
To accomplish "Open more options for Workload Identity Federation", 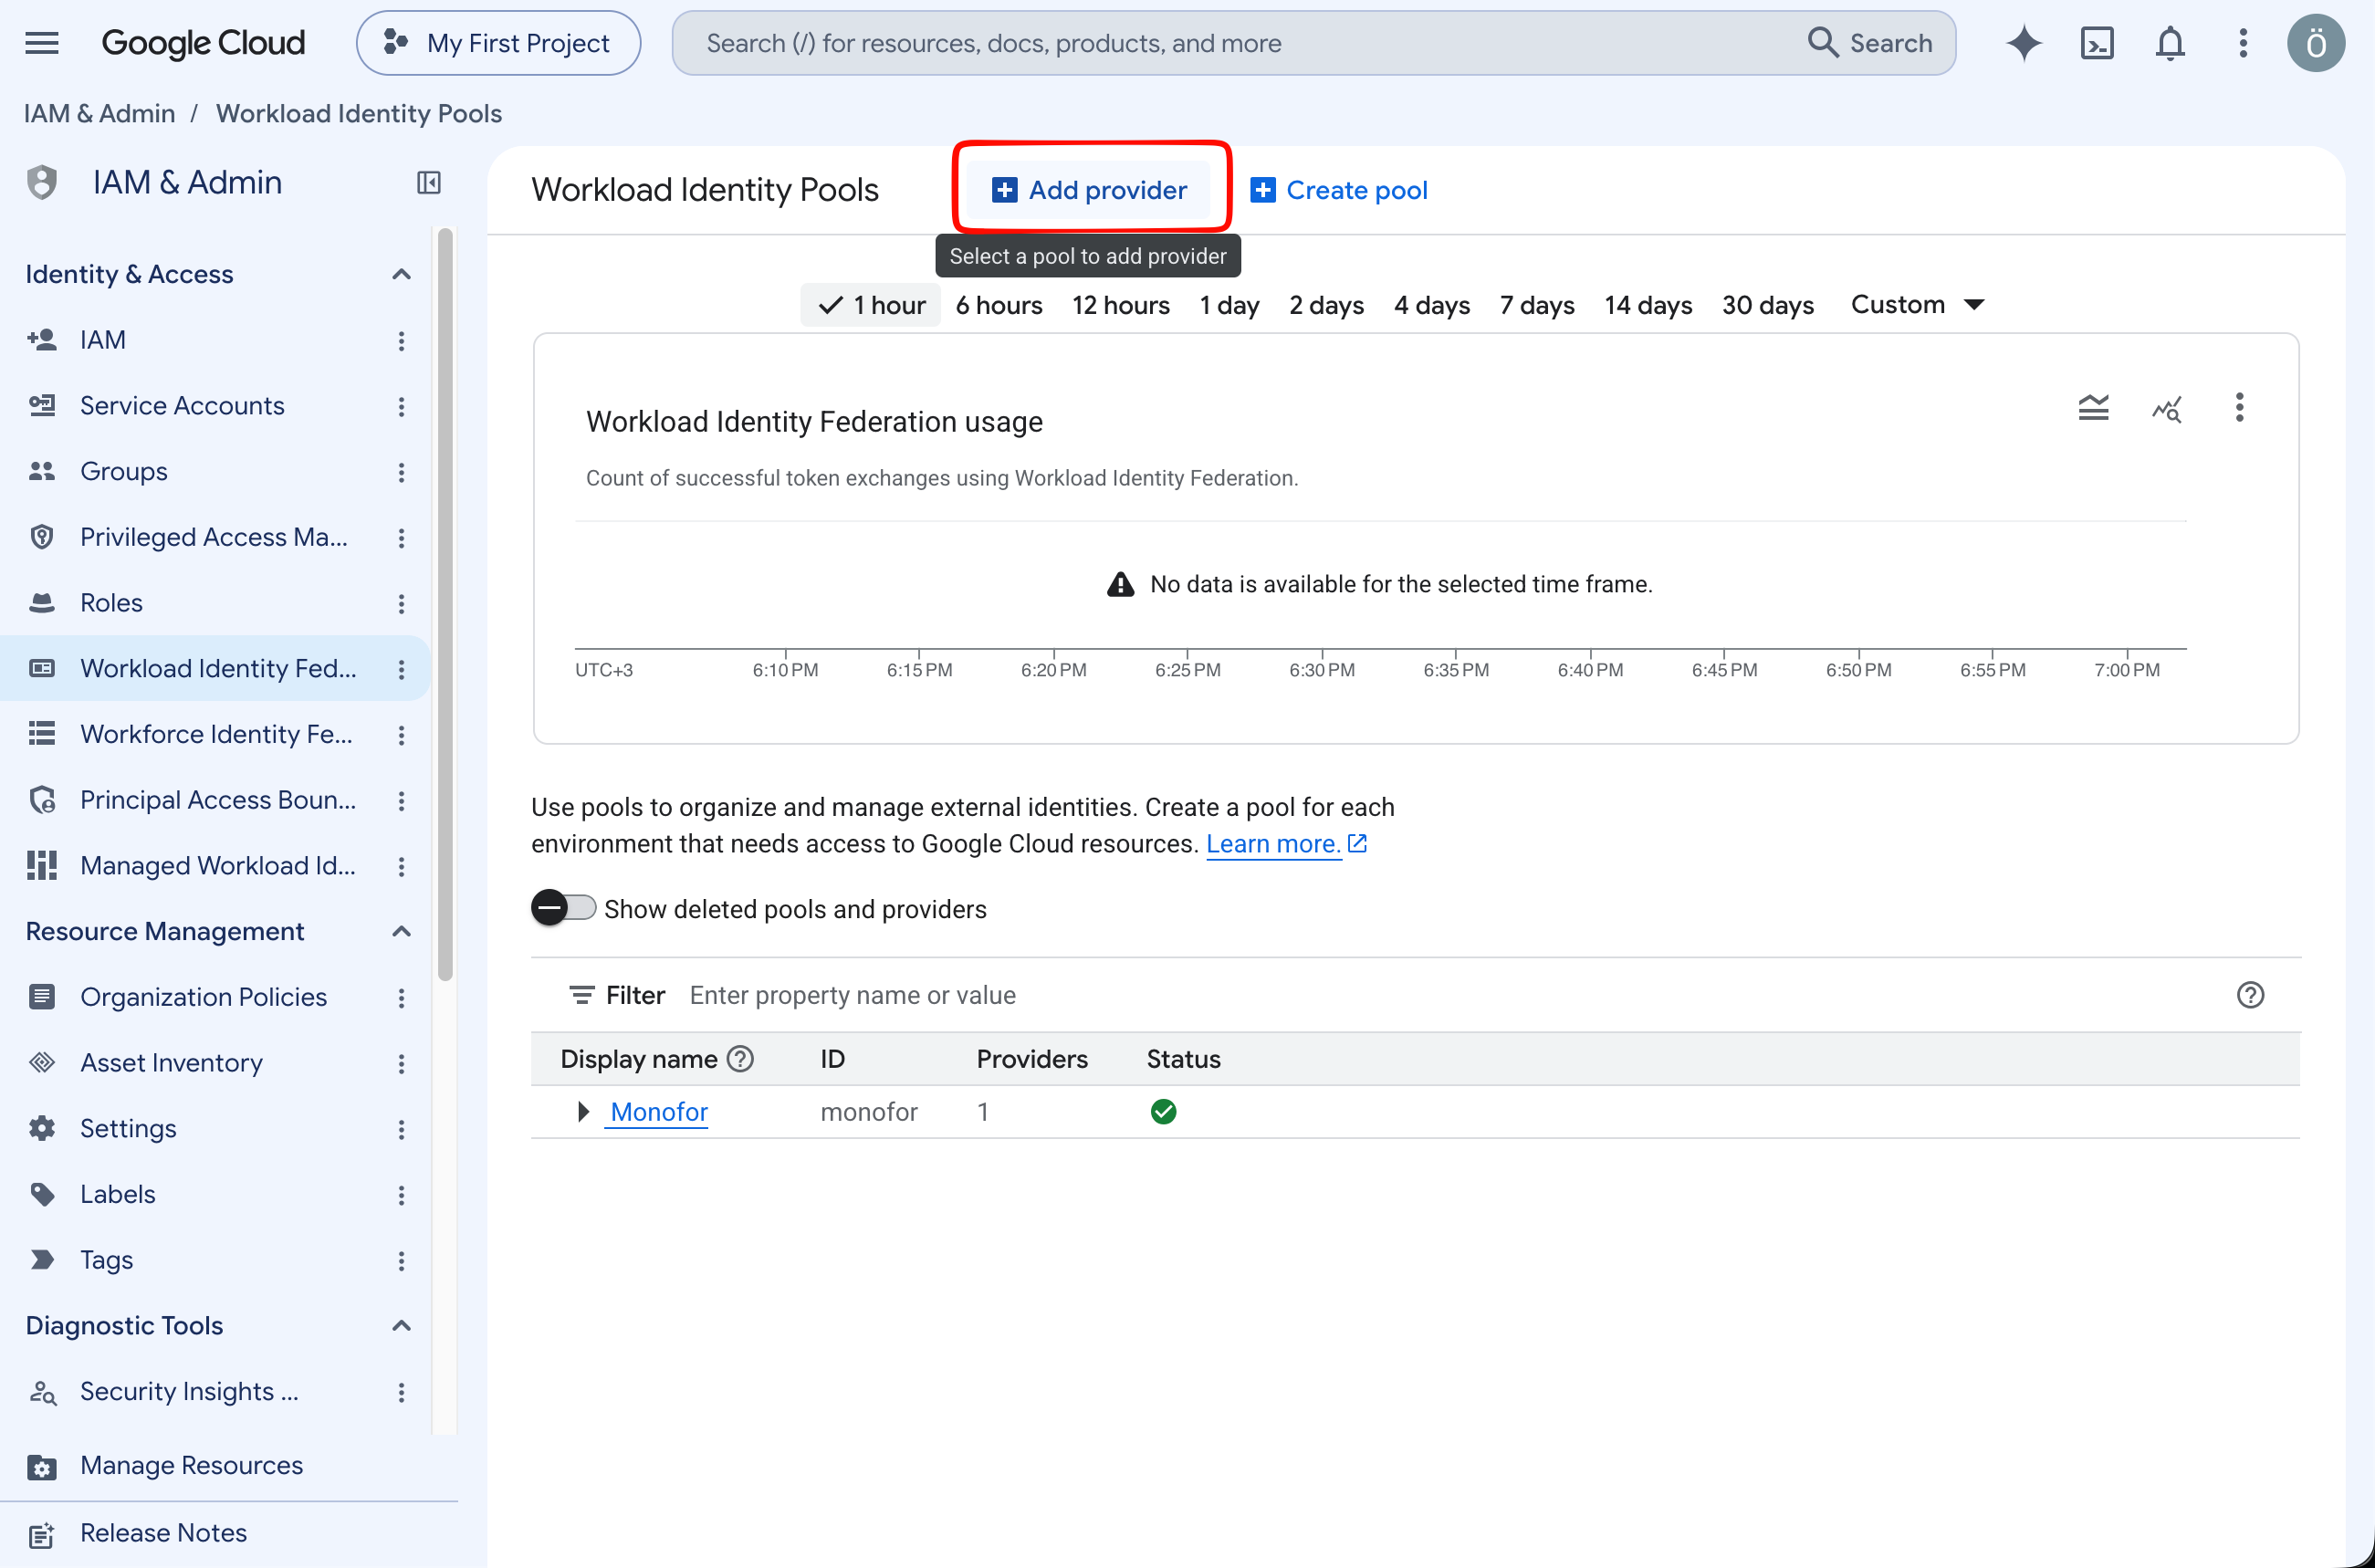I will (x=401, y=669).
